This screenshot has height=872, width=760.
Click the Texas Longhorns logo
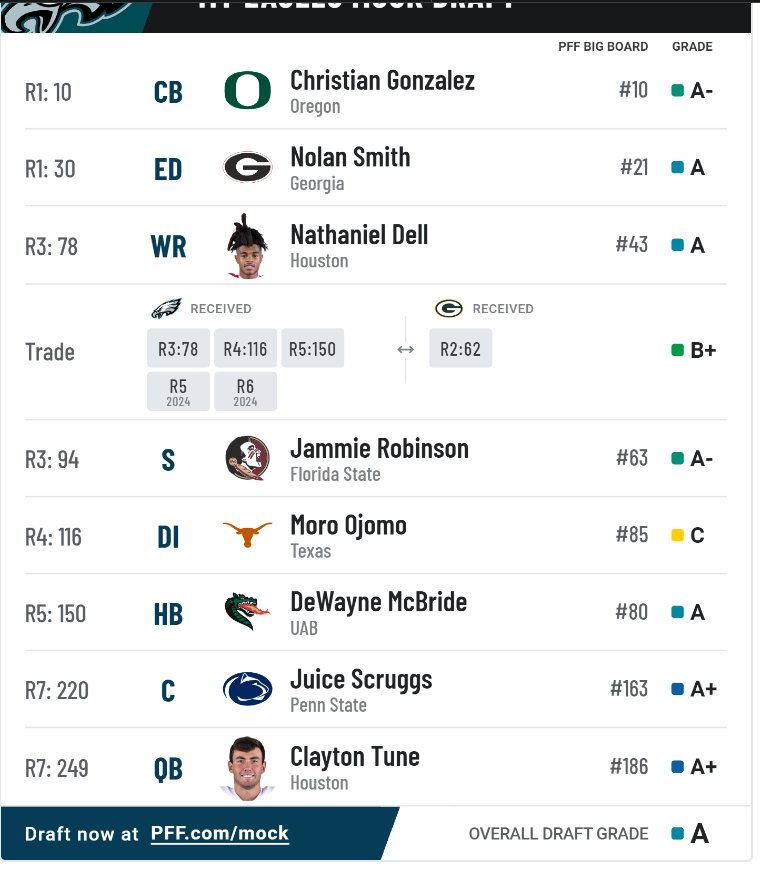click(x=247, y=535)
